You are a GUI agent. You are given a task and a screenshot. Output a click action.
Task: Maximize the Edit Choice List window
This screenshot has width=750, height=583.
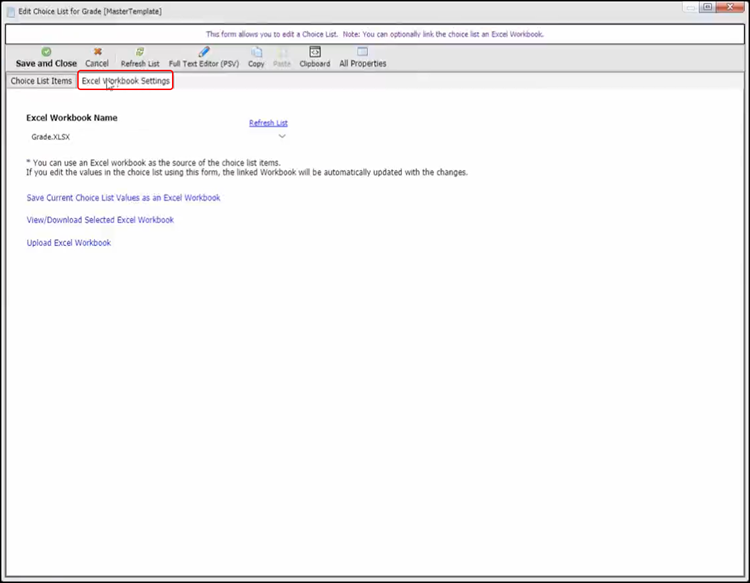click(707, 7)
